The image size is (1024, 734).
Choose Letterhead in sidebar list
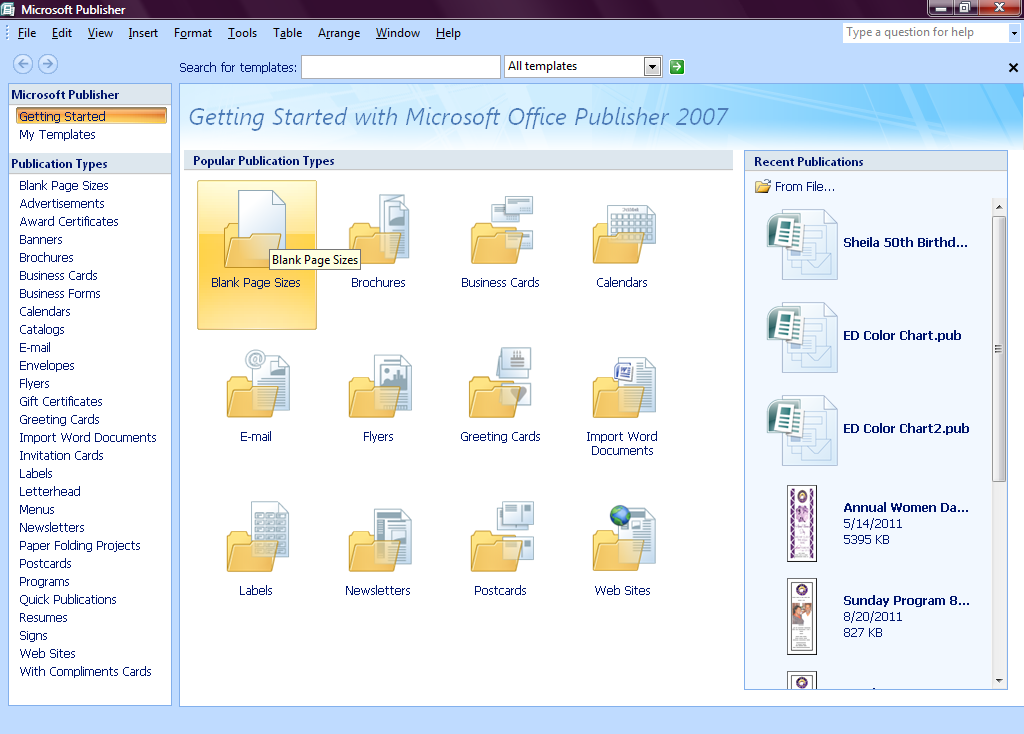(50, 492)
